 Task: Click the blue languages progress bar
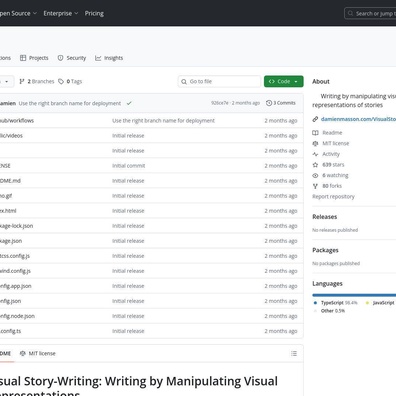[354, 295]
